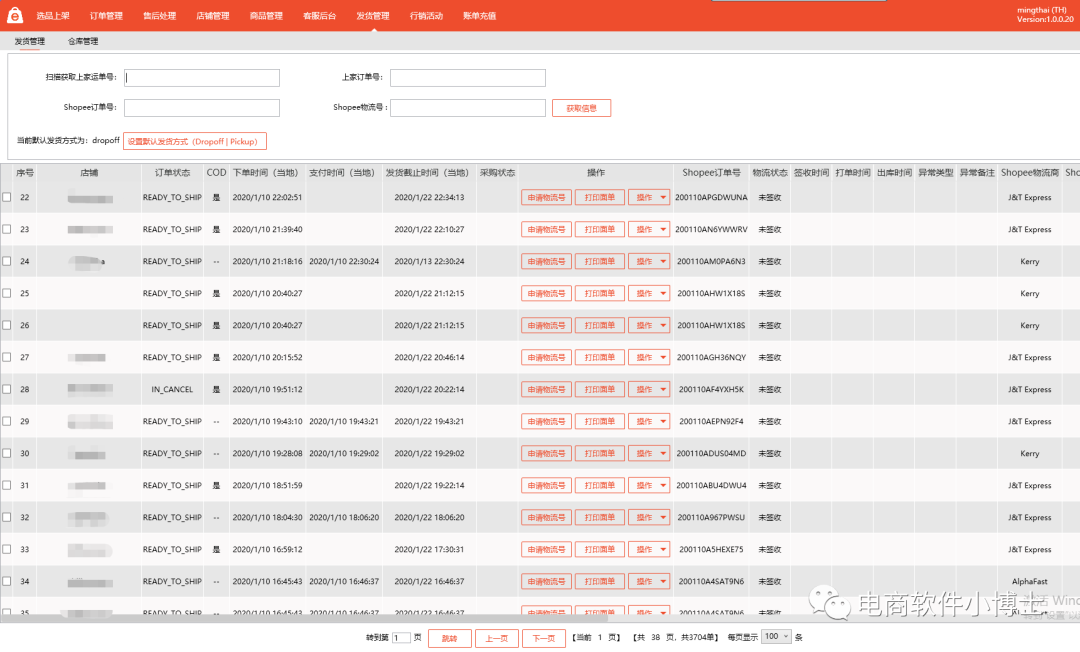Open the 店铺管理 menu
The height and width of the screenshot is (652, 1080).
213,16
